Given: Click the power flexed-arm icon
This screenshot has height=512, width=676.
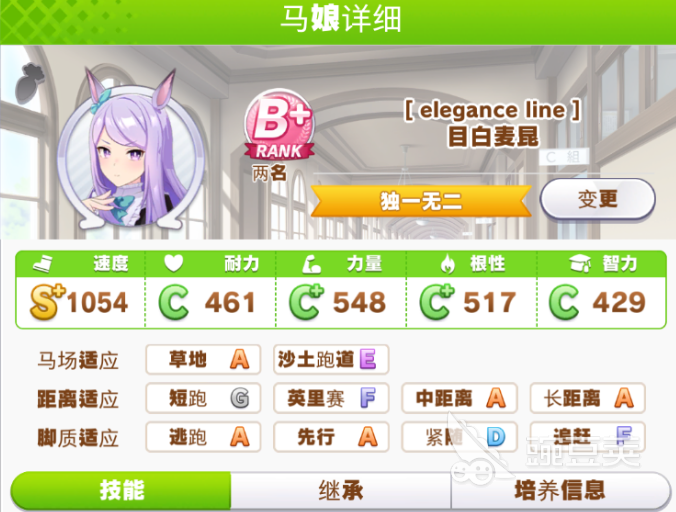Looking at the screenshot, I should pyautogui.click(x=311, y=264).
